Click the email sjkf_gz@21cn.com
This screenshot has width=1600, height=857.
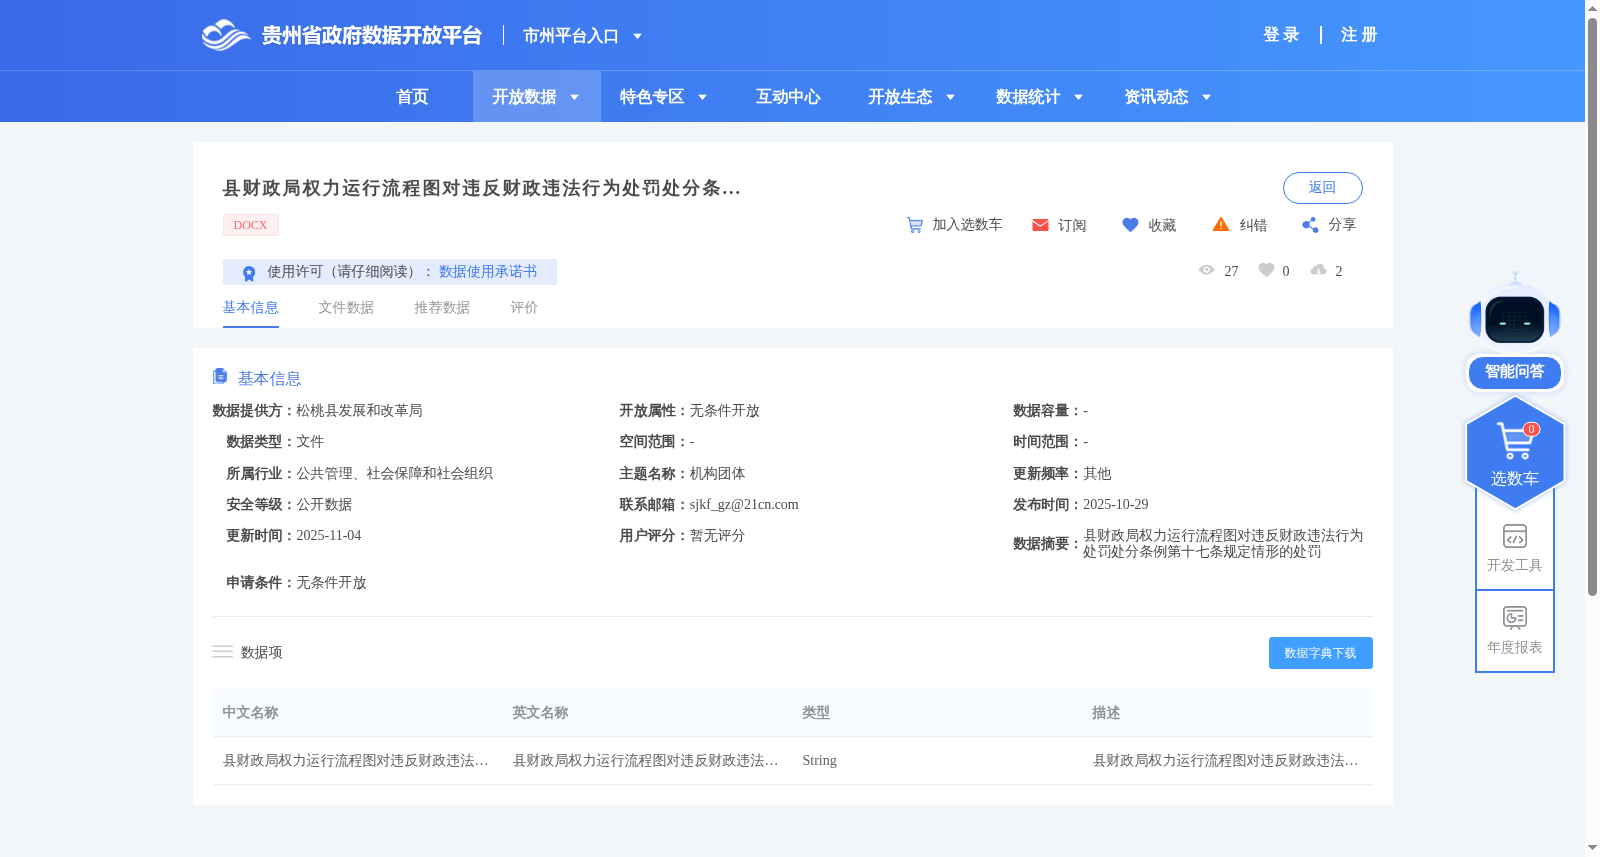pyautogui.click(x=744, y=505)
